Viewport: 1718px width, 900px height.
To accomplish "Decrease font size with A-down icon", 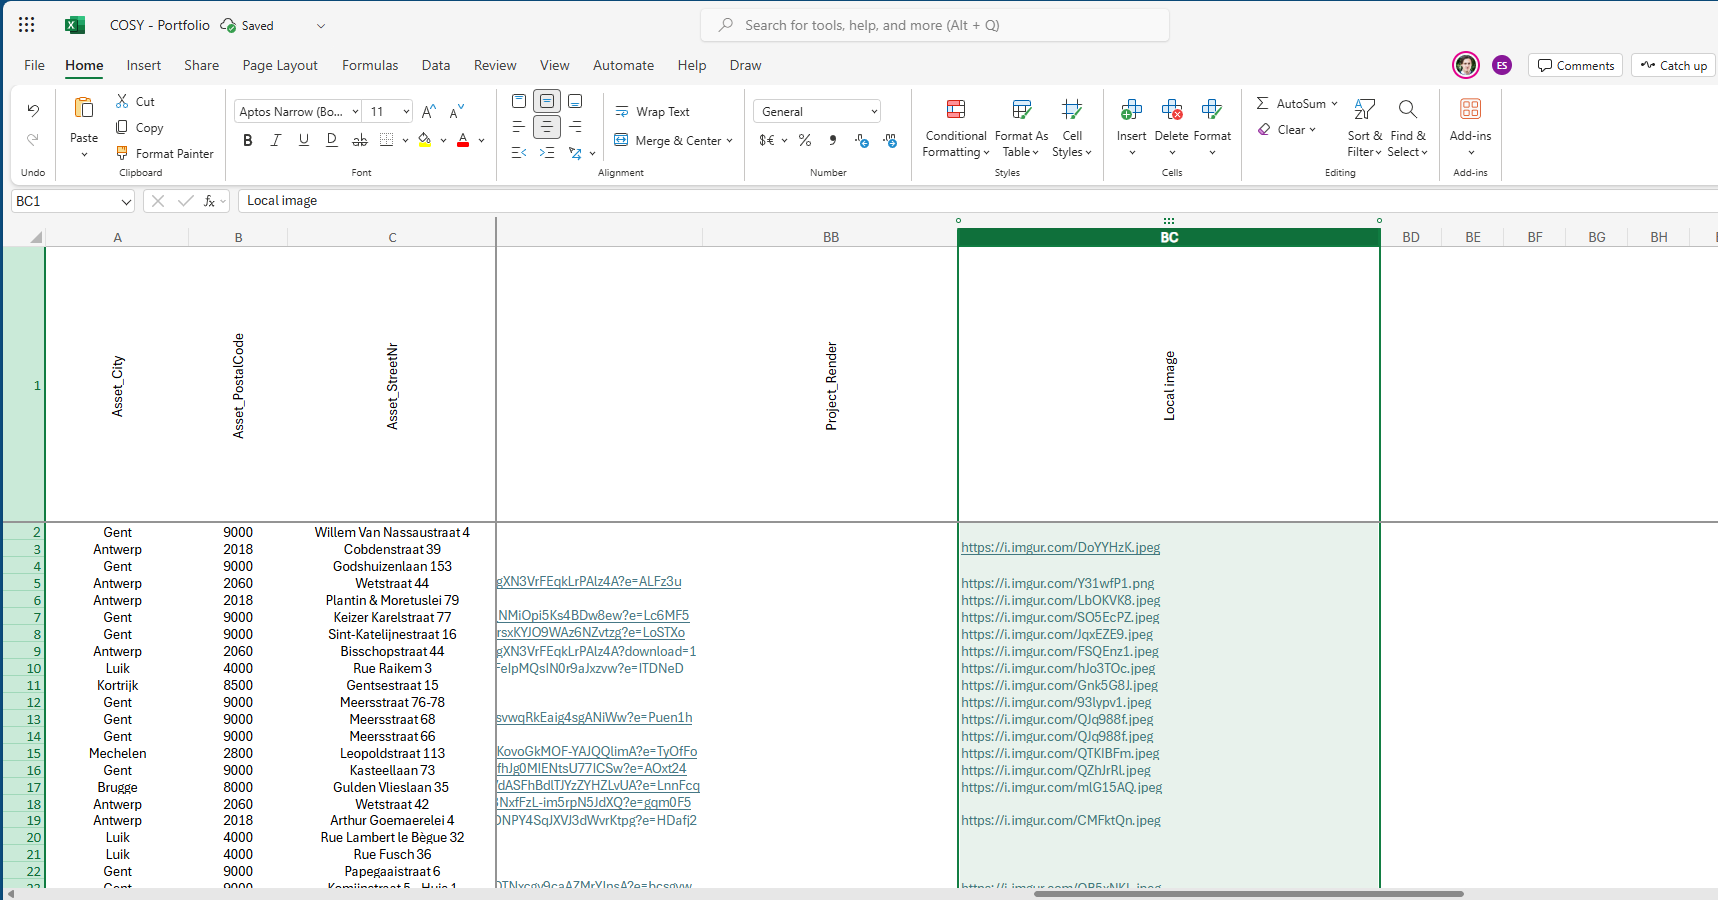I will [457, 111].
